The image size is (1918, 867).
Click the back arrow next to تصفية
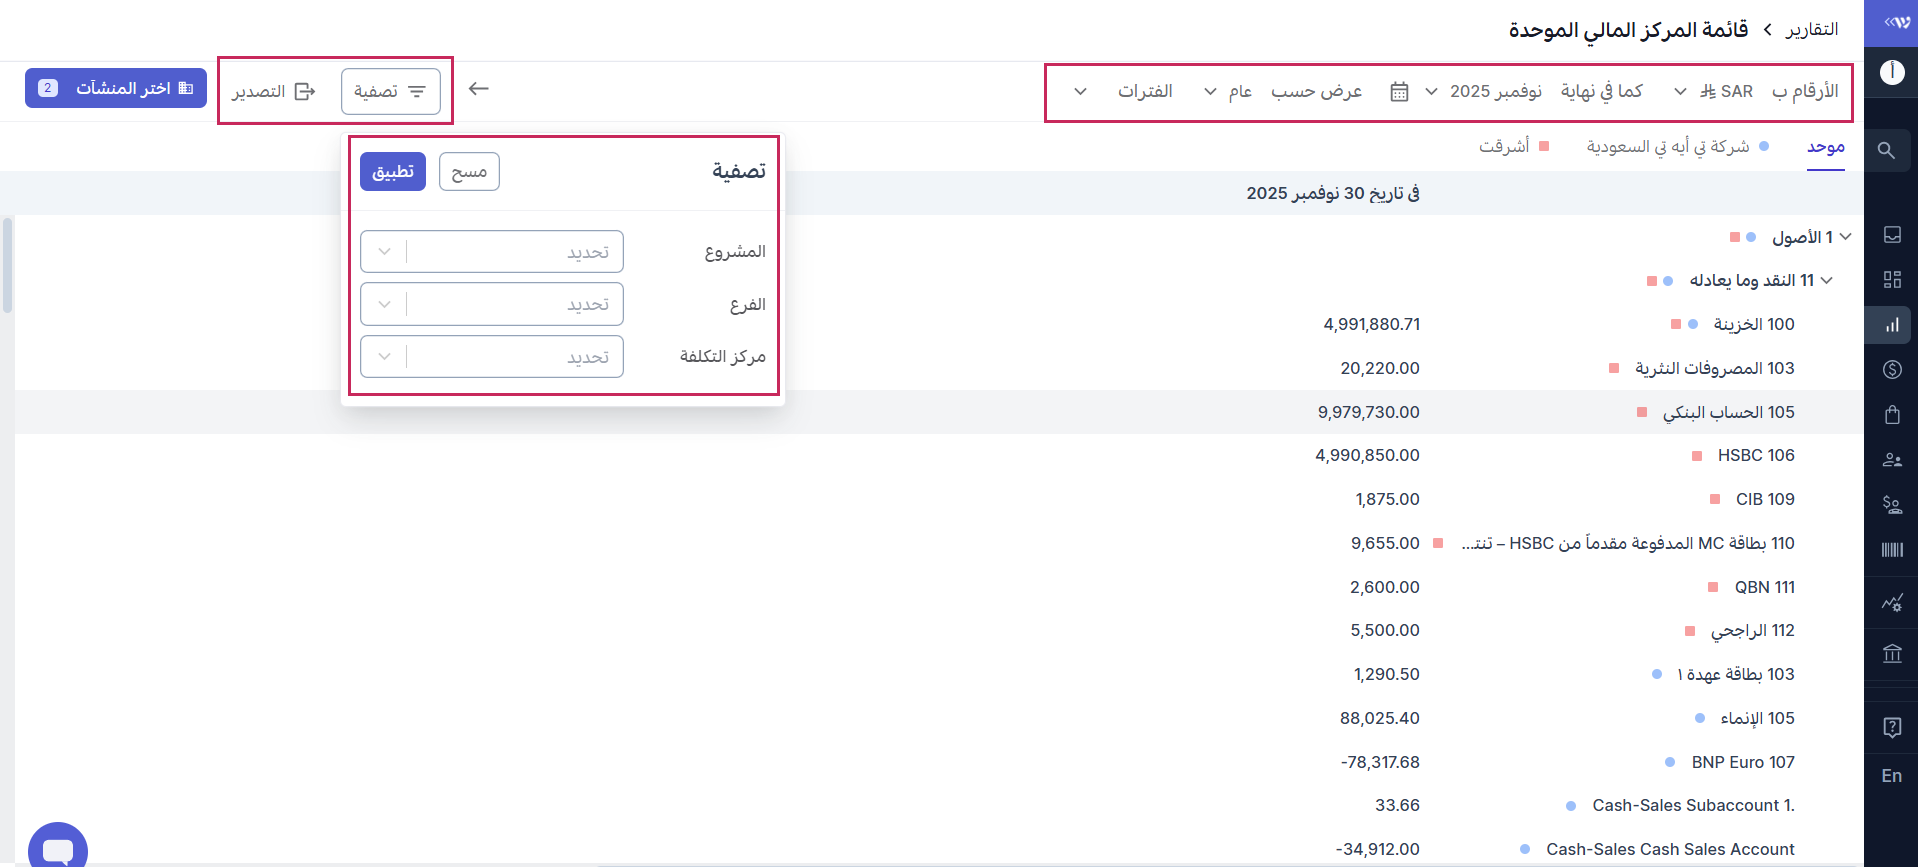479,89
